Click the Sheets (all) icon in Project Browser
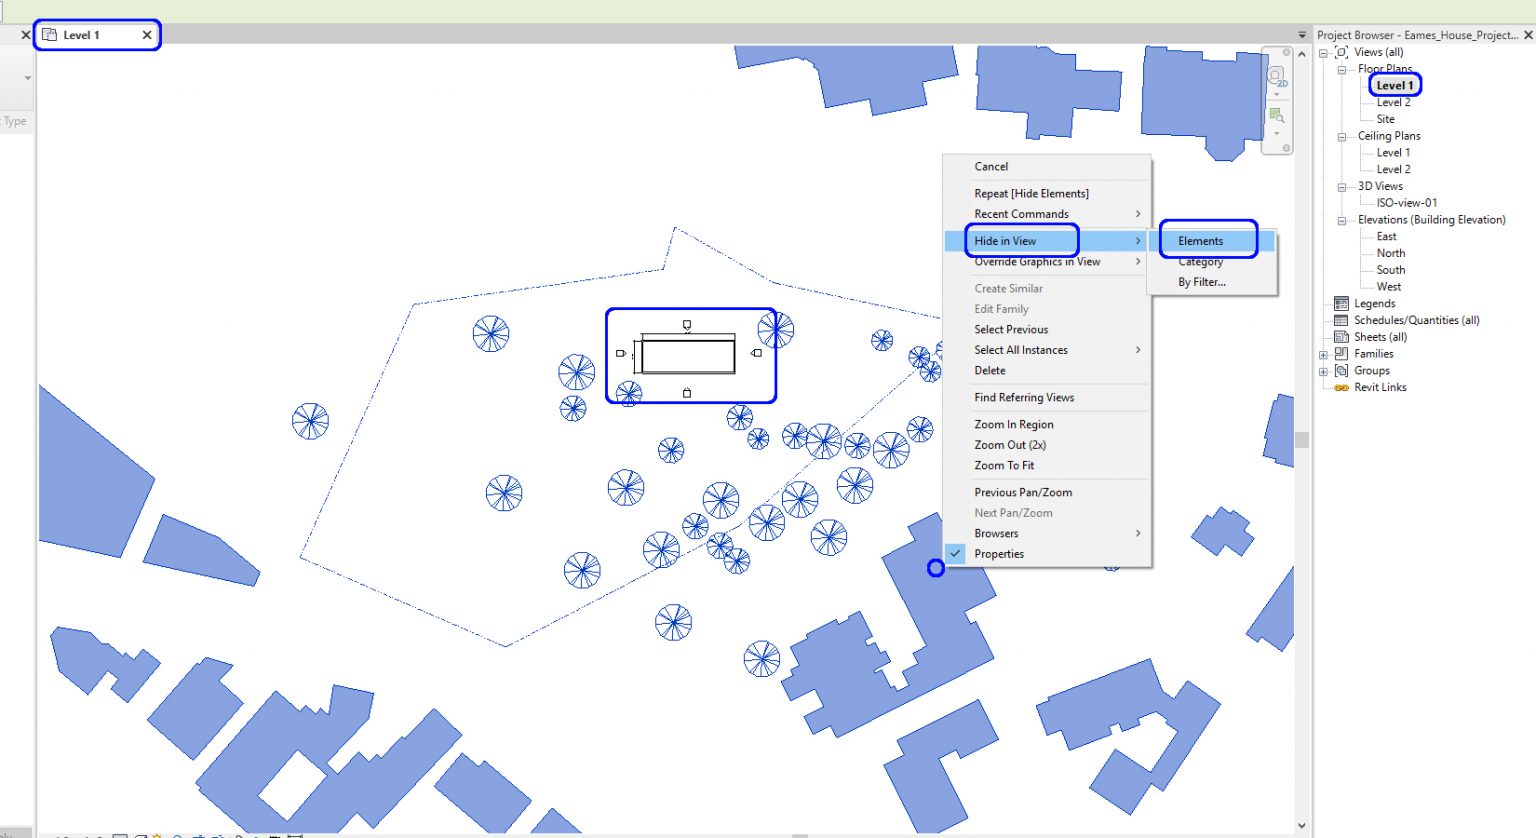The height and width of the screenshot is (838, 1536). (x=1341, y=336)
